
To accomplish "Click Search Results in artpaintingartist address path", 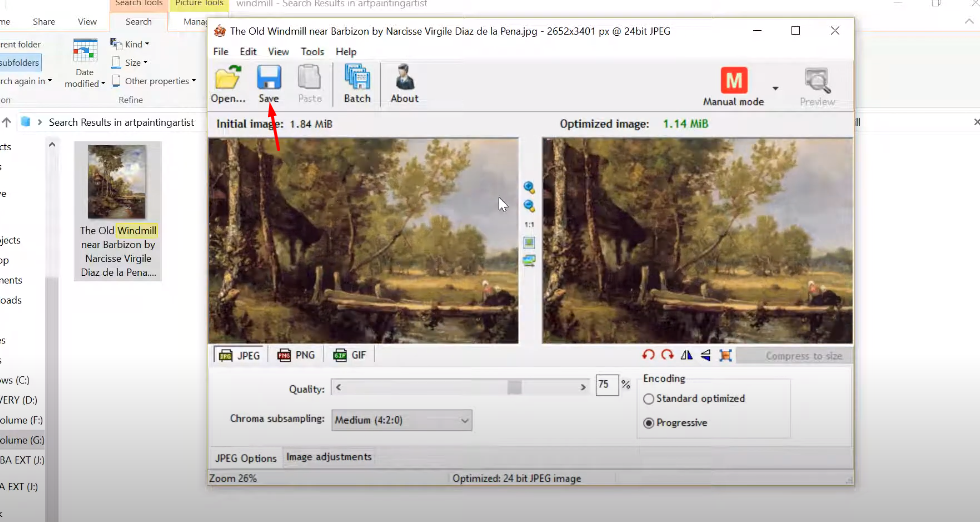I will (x=121, y=122).
